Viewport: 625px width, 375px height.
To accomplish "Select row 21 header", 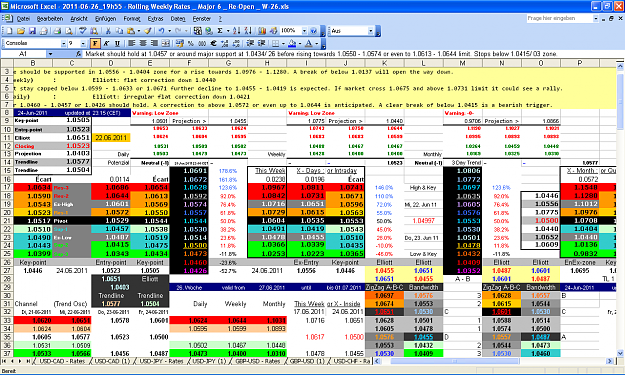I will coord(7,221).
